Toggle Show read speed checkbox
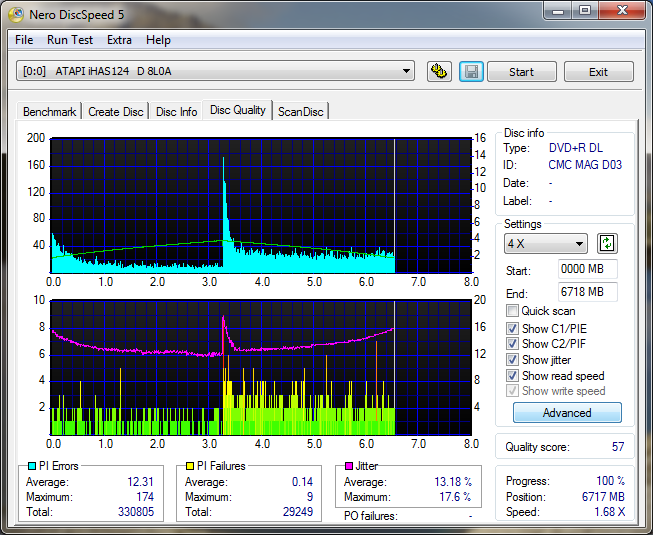This screenshot has width=653, height=535. tap(512, 376)
